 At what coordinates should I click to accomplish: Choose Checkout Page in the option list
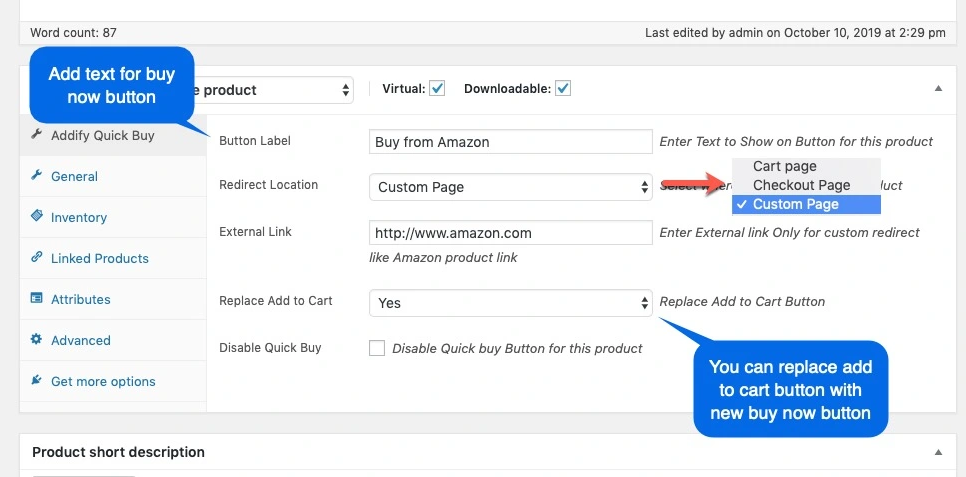point(801,185)
